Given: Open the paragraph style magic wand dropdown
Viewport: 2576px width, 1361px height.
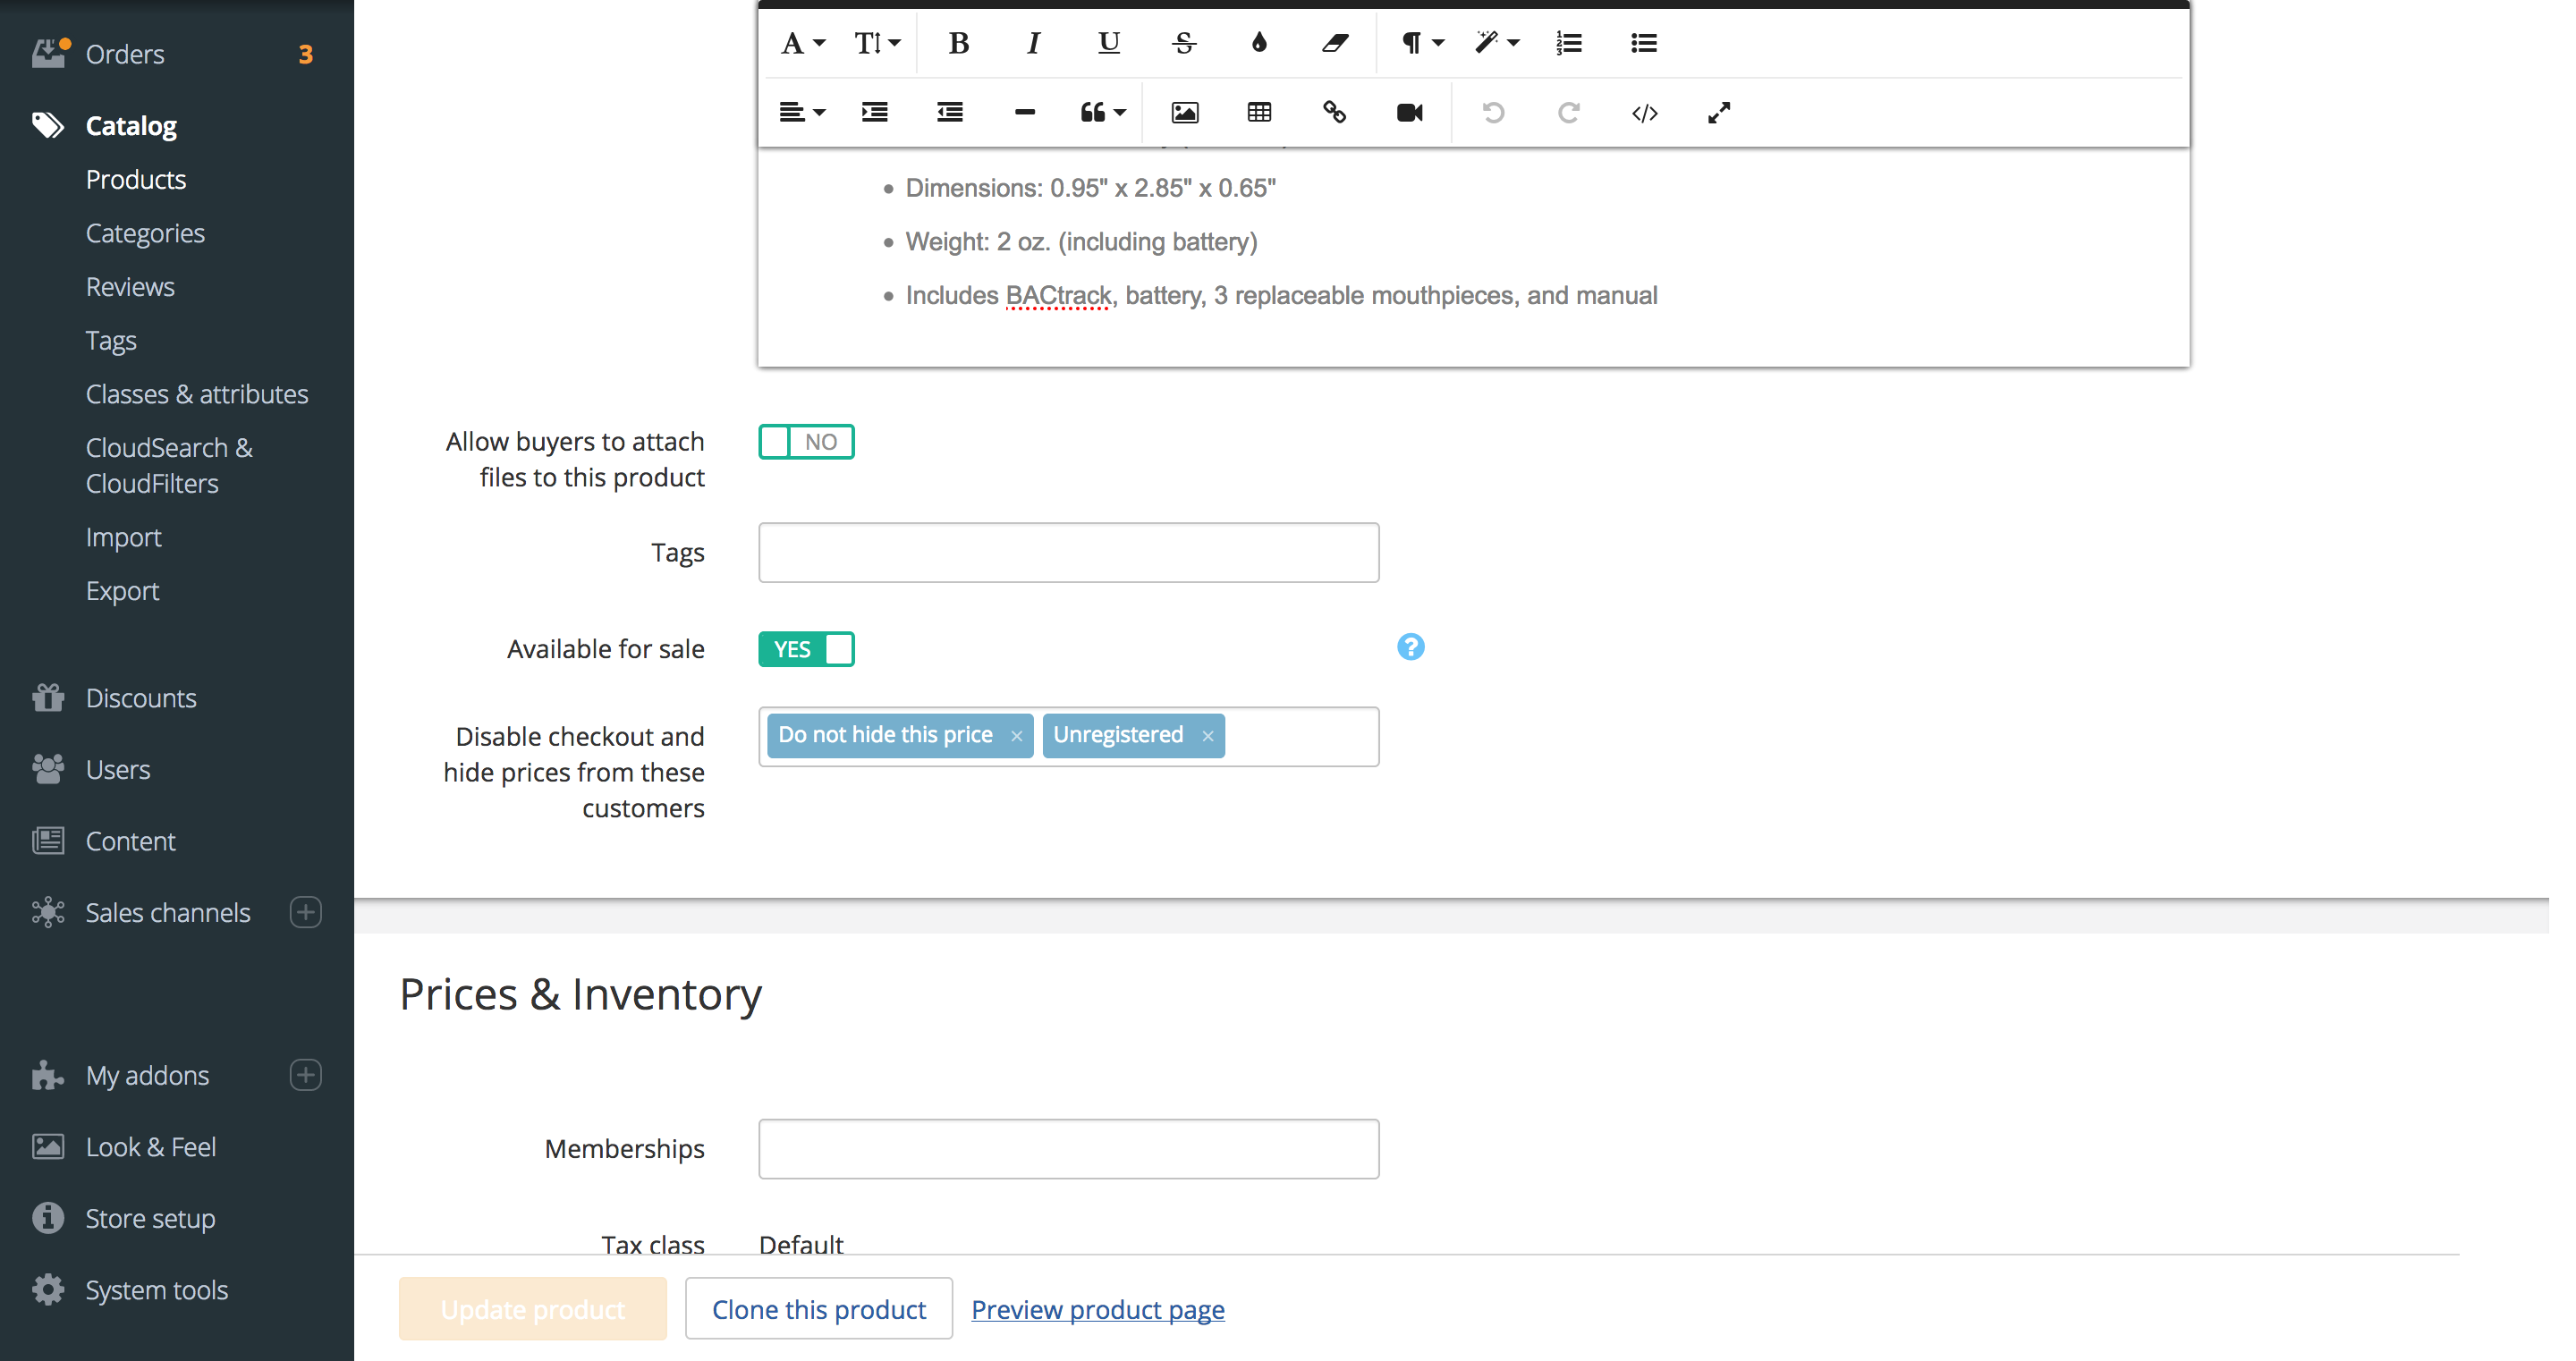Looking at the screenshot, I should [1496, 43].
